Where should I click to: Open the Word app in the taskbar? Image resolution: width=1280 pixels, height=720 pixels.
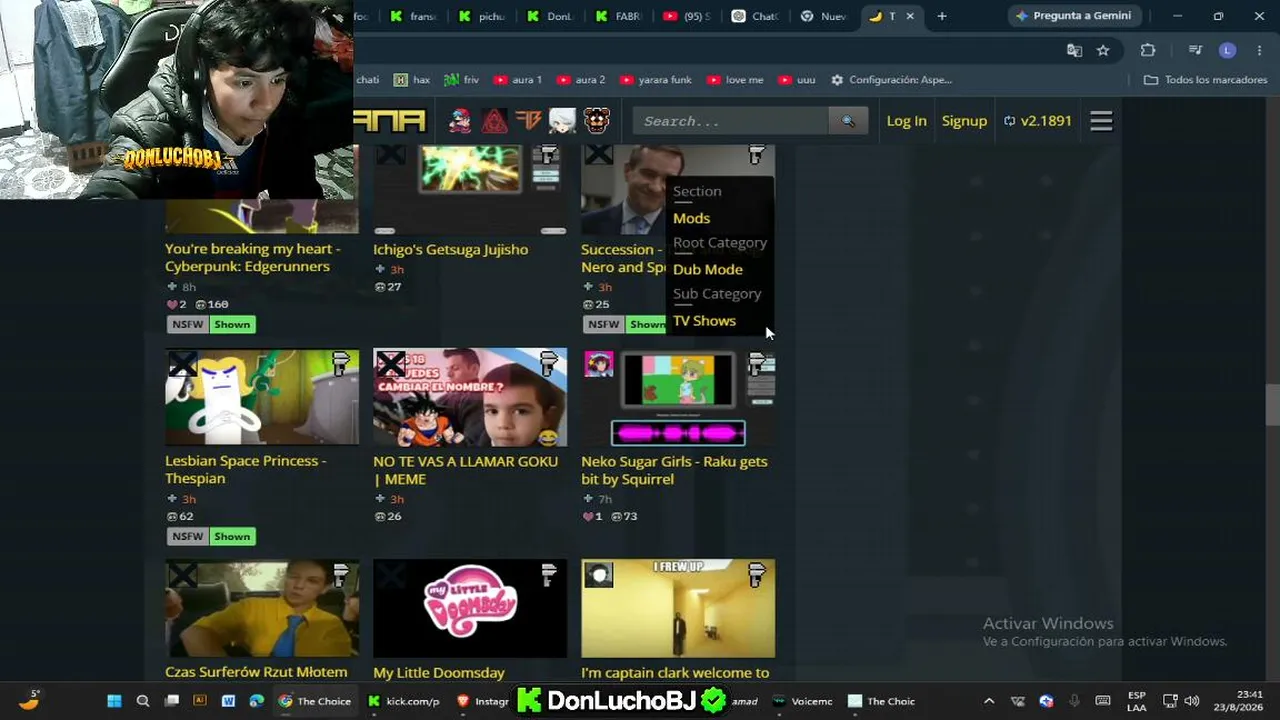pos(228,701)
